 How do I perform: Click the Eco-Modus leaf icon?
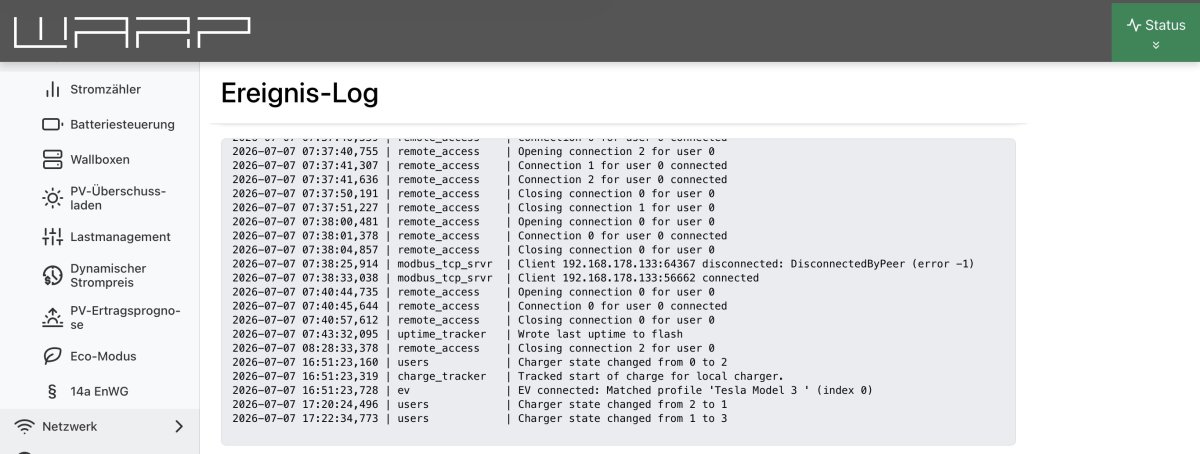(x=52, y=356)
